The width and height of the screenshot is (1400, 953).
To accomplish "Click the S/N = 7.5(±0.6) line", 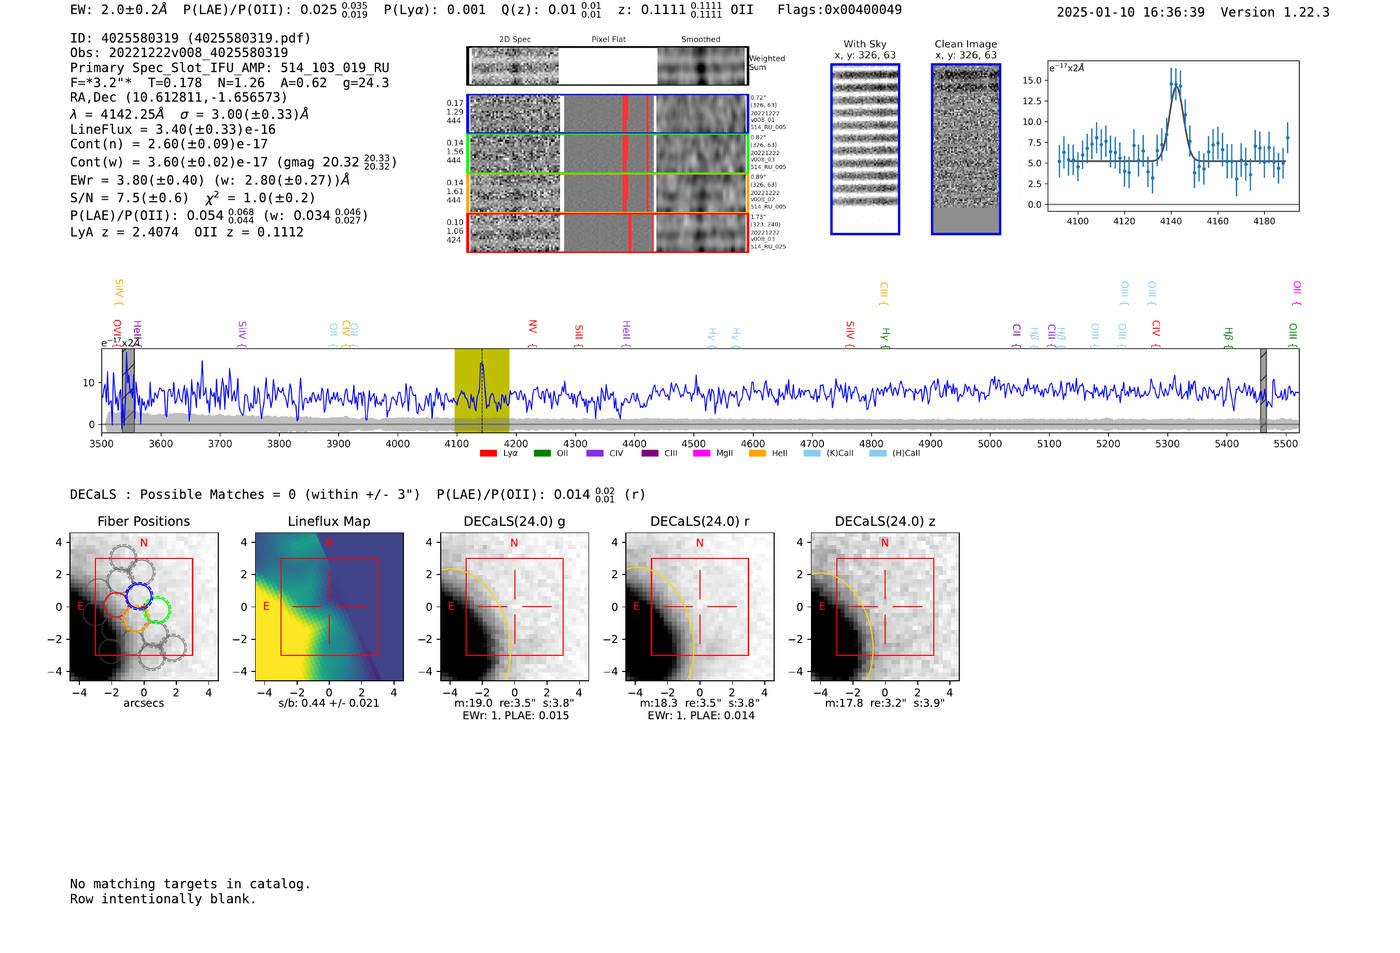I will 193,197.
